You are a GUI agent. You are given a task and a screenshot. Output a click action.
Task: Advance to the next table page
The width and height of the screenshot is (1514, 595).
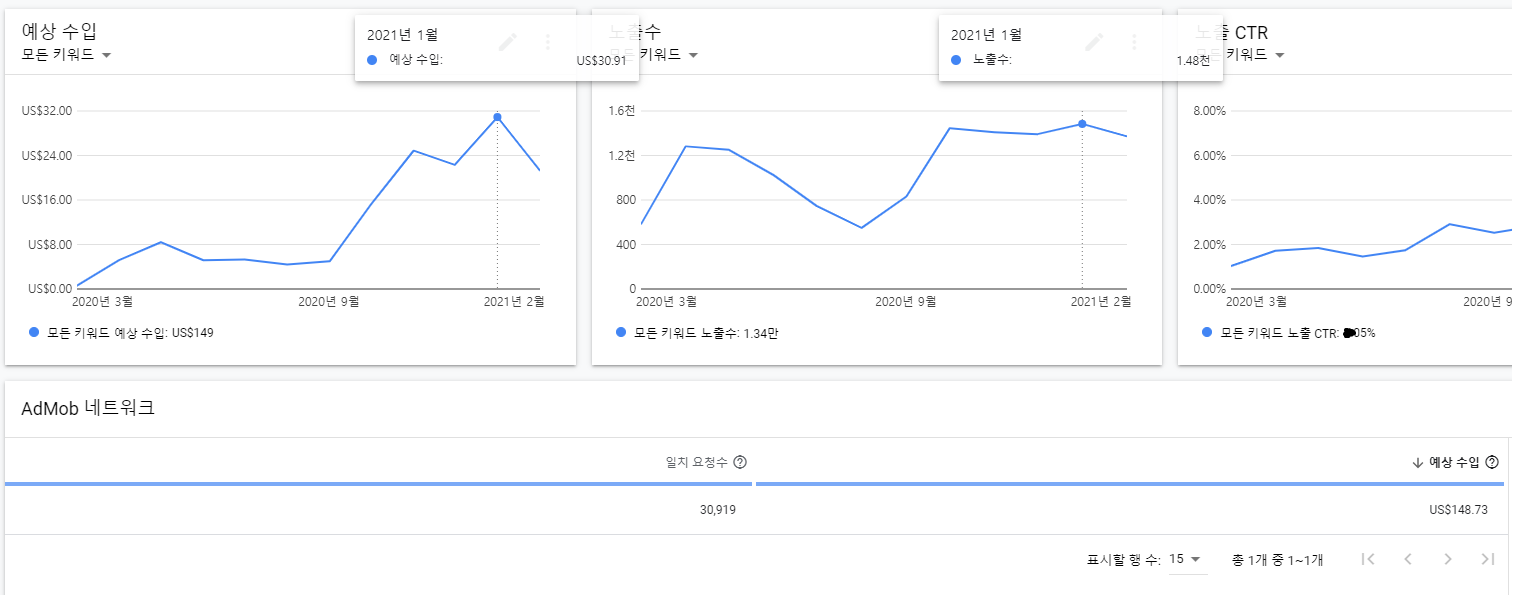point(1447,559)
